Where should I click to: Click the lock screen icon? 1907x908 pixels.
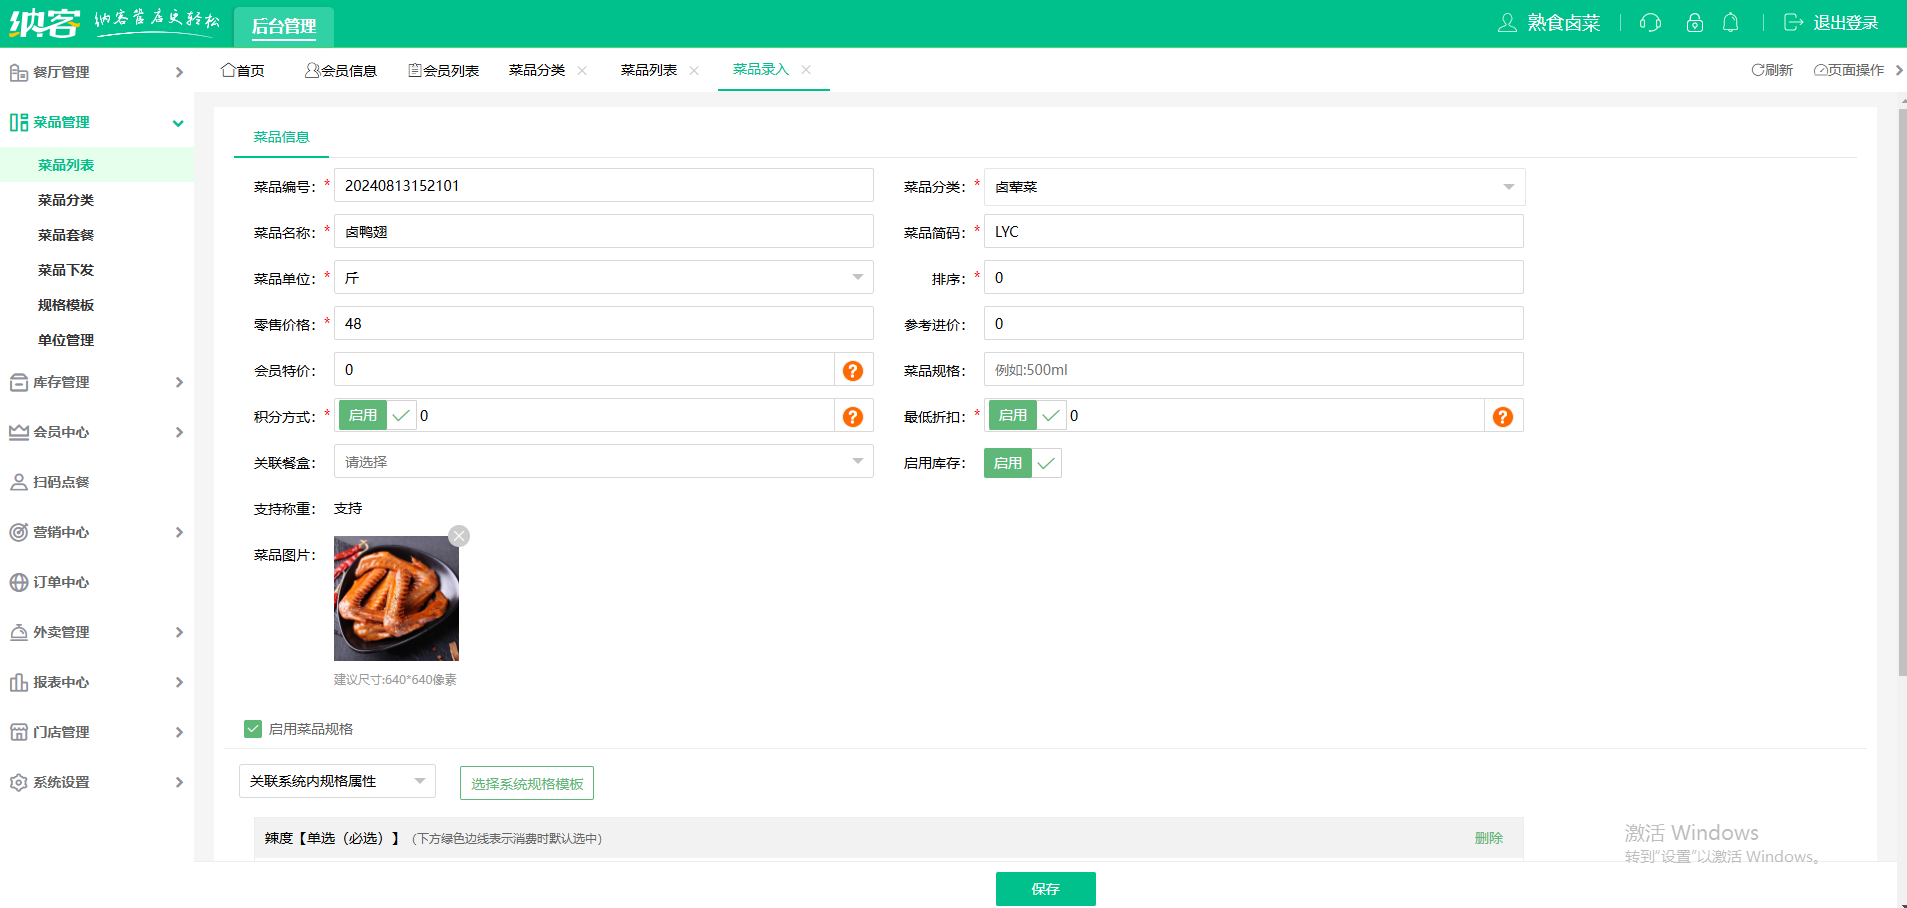click(1694, 23)
